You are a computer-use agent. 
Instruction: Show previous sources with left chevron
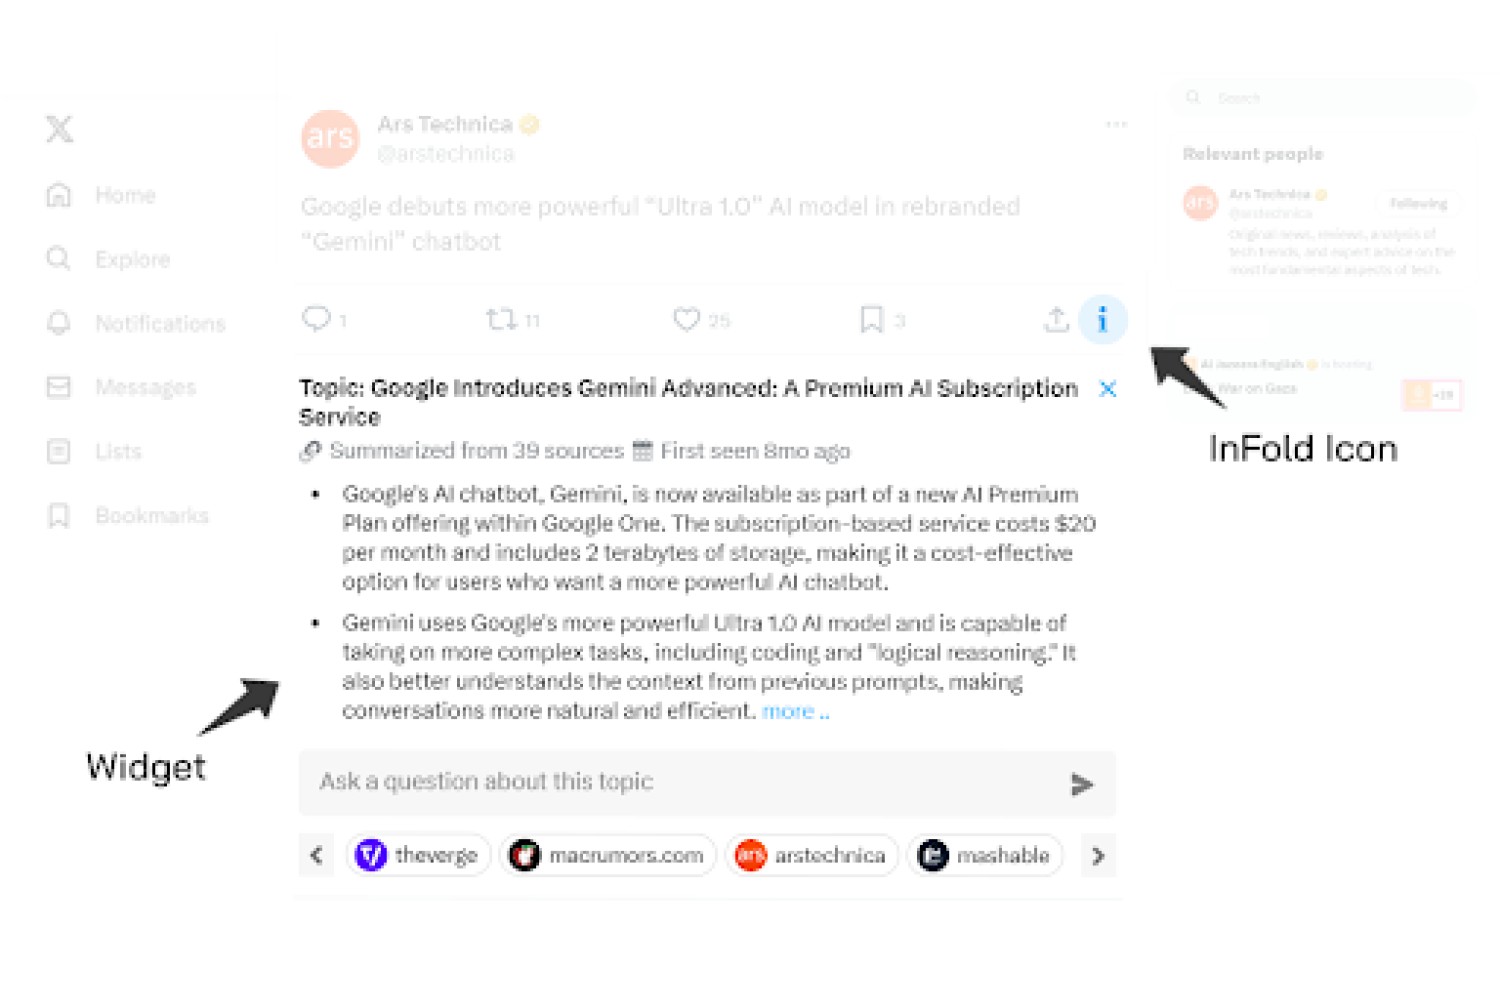317,856
